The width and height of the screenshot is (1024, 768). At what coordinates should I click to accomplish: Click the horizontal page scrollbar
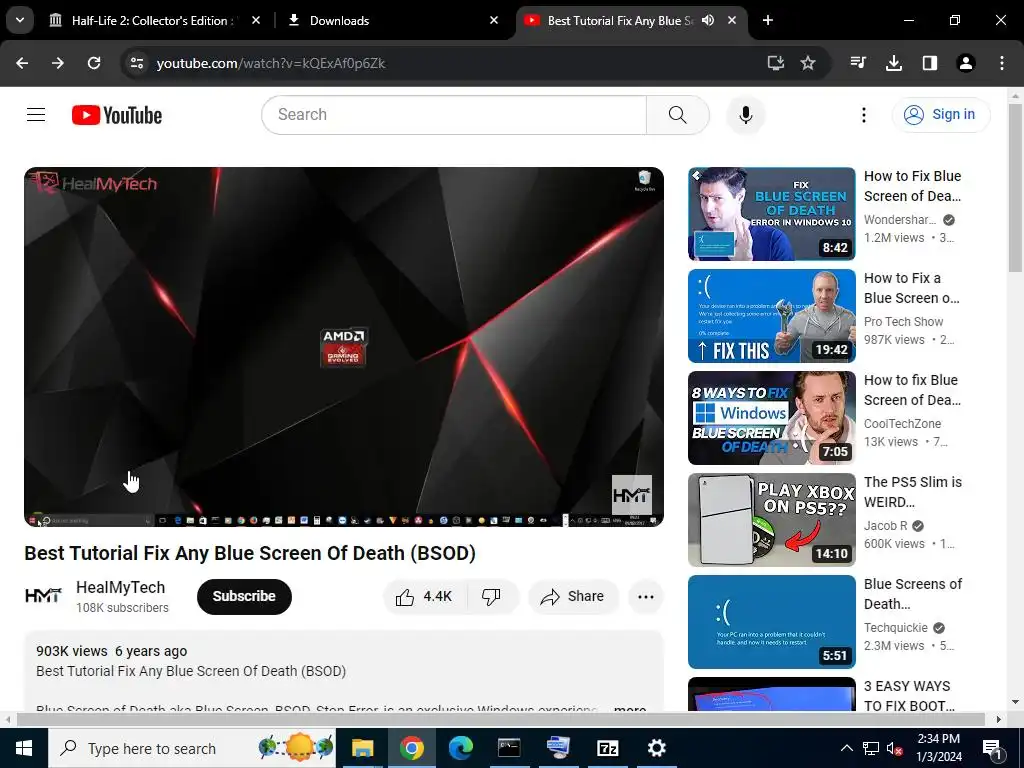click(500, 719)
